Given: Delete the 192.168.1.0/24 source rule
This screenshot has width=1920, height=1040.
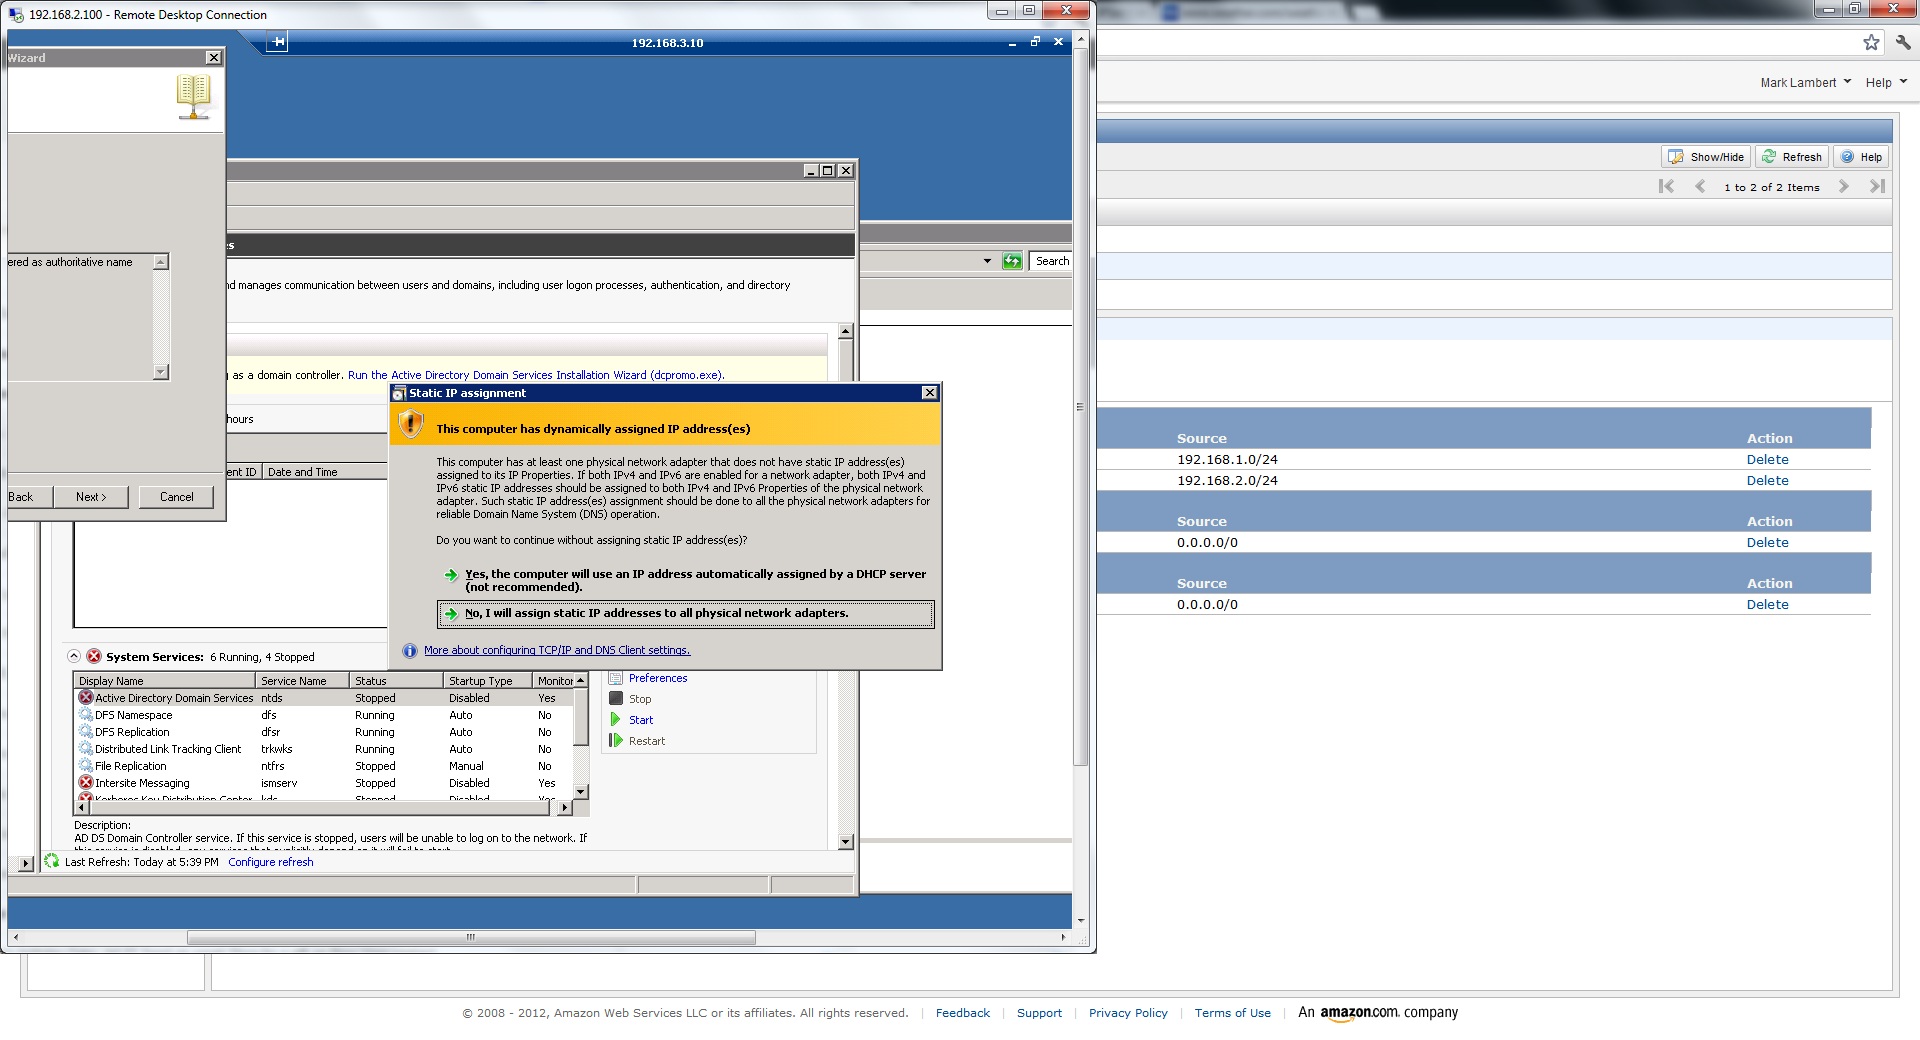Looking at the screenshot, I should 1767,460.
